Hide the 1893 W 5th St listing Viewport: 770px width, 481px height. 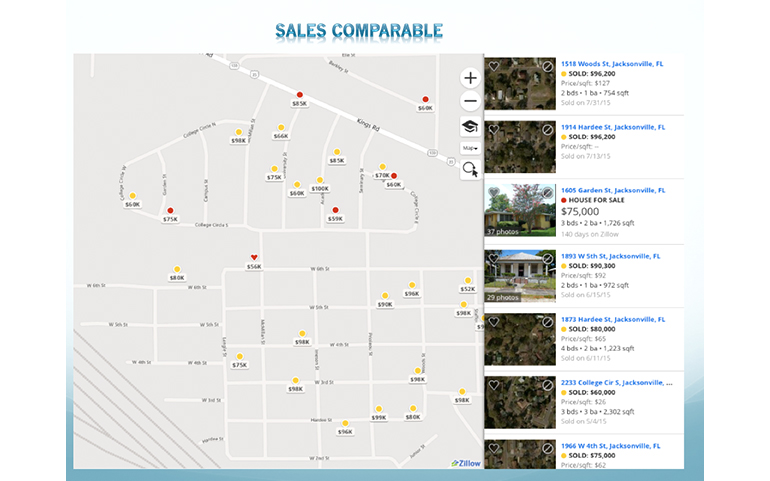click(547, 258)
